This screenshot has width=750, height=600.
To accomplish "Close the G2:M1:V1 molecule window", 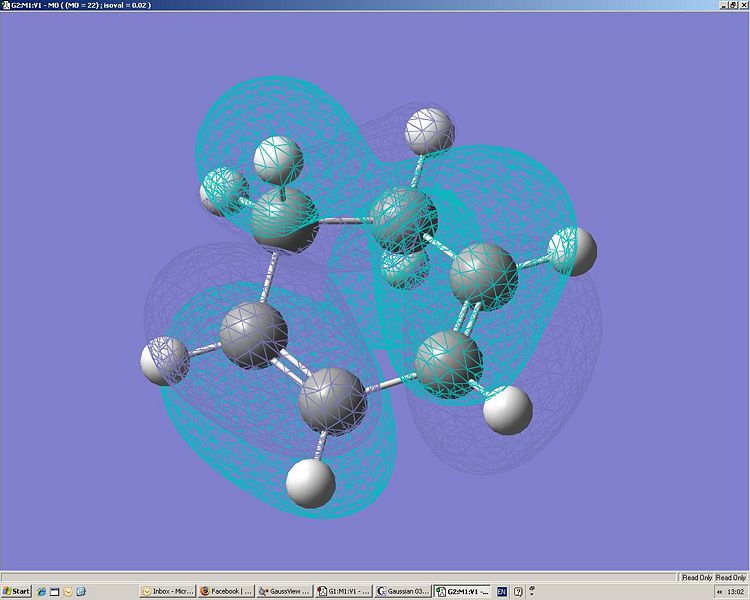I will point(742,5).
